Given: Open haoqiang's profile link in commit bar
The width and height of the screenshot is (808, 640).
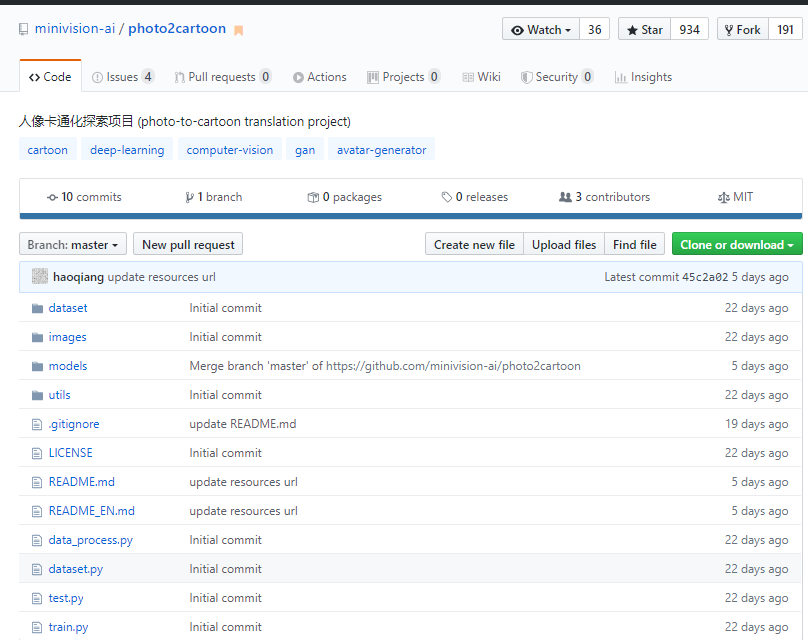Looking at the screenshot, I should (78, 277).
